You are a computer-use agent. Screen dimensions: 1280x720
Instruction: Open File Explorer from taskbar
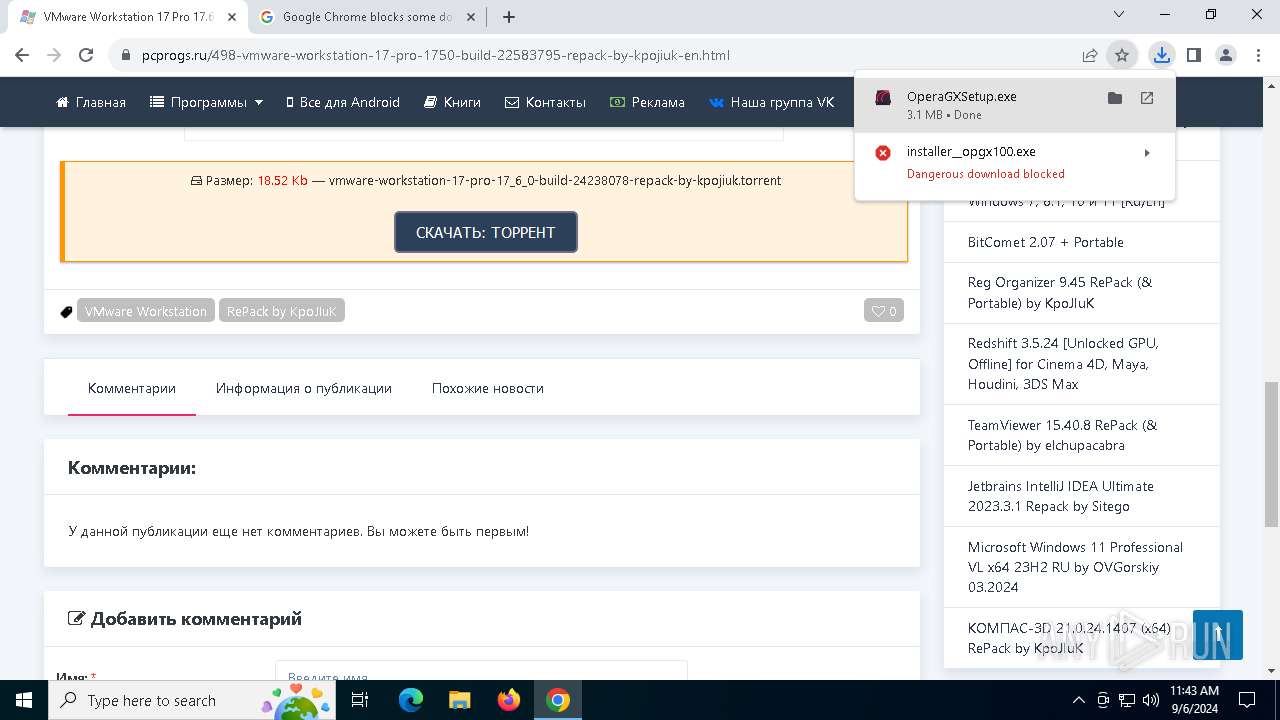point(459,700)
